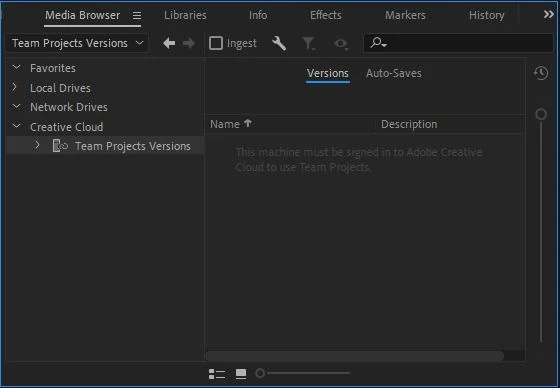Enable the Ingest checkbox
The height and width of the screenshot is (388, 560).
point(216,43)
